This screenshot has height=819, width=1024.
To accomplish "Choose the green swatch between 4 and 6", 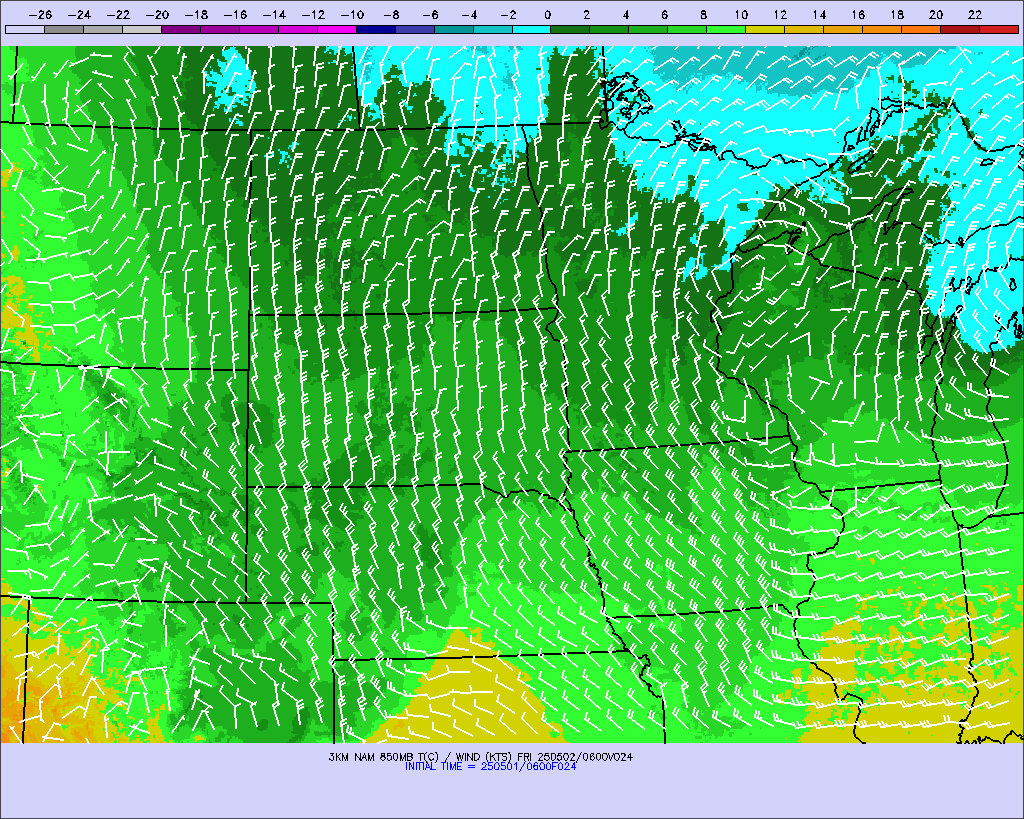I will pyautogui.click(x=648, y=29).
